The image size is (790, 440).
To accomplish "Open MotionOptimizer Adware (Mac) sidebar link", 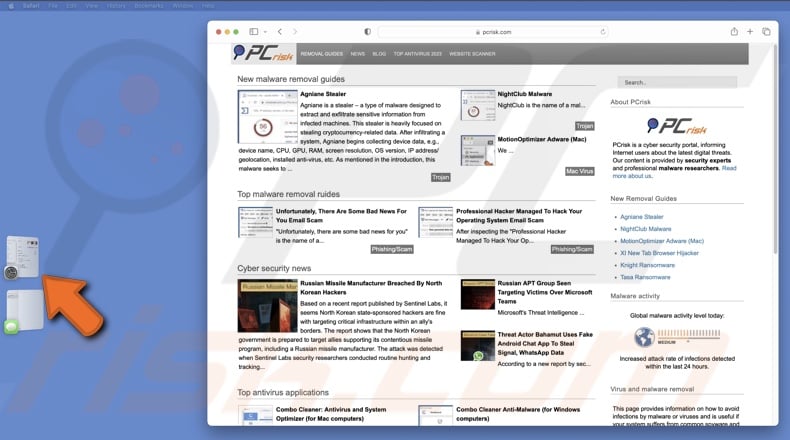I will (662, 241).
